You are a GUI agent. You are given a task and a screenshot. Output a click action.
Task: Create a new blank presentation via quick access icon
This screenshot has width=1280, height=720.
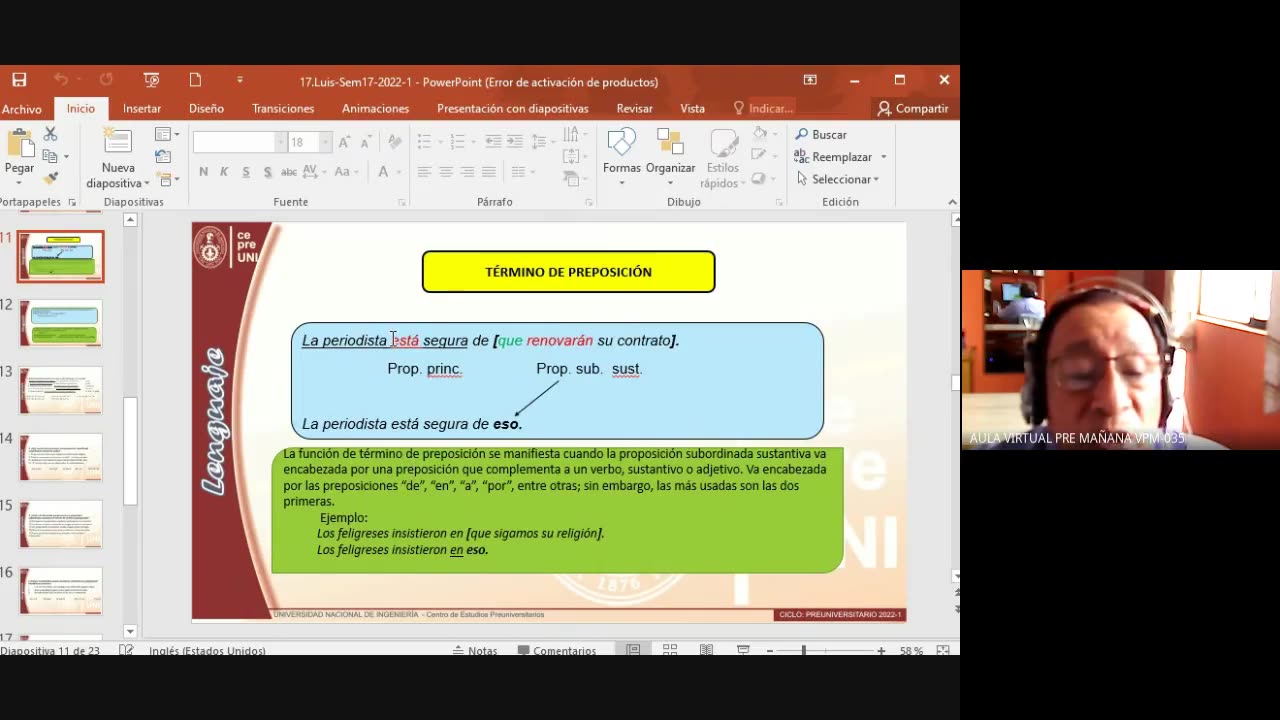196,80
